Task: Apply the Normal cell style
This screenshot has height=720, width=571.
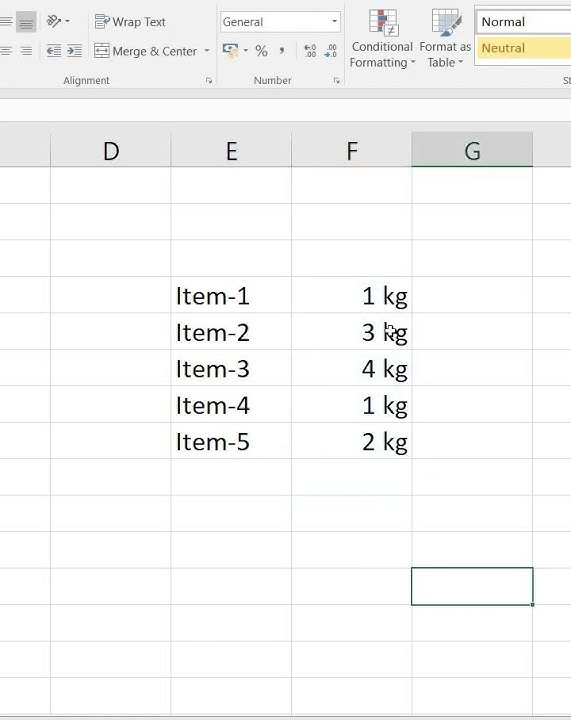Action: (524, 22)
